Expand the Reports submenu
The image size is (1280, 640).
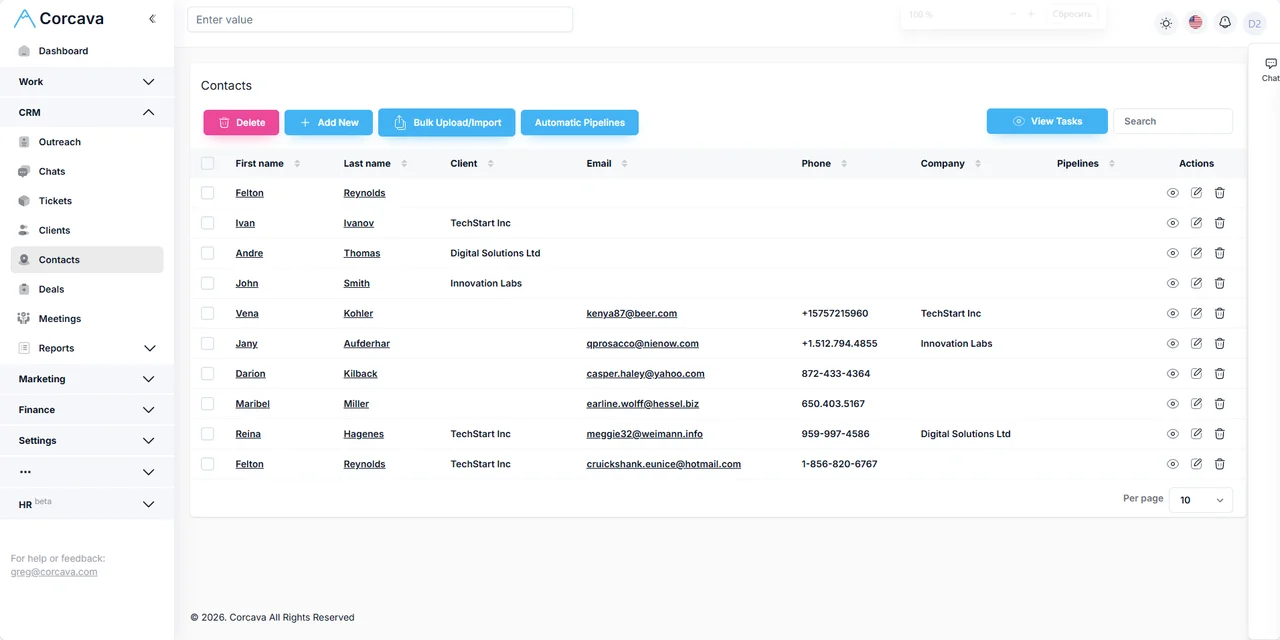pos(87,348)
